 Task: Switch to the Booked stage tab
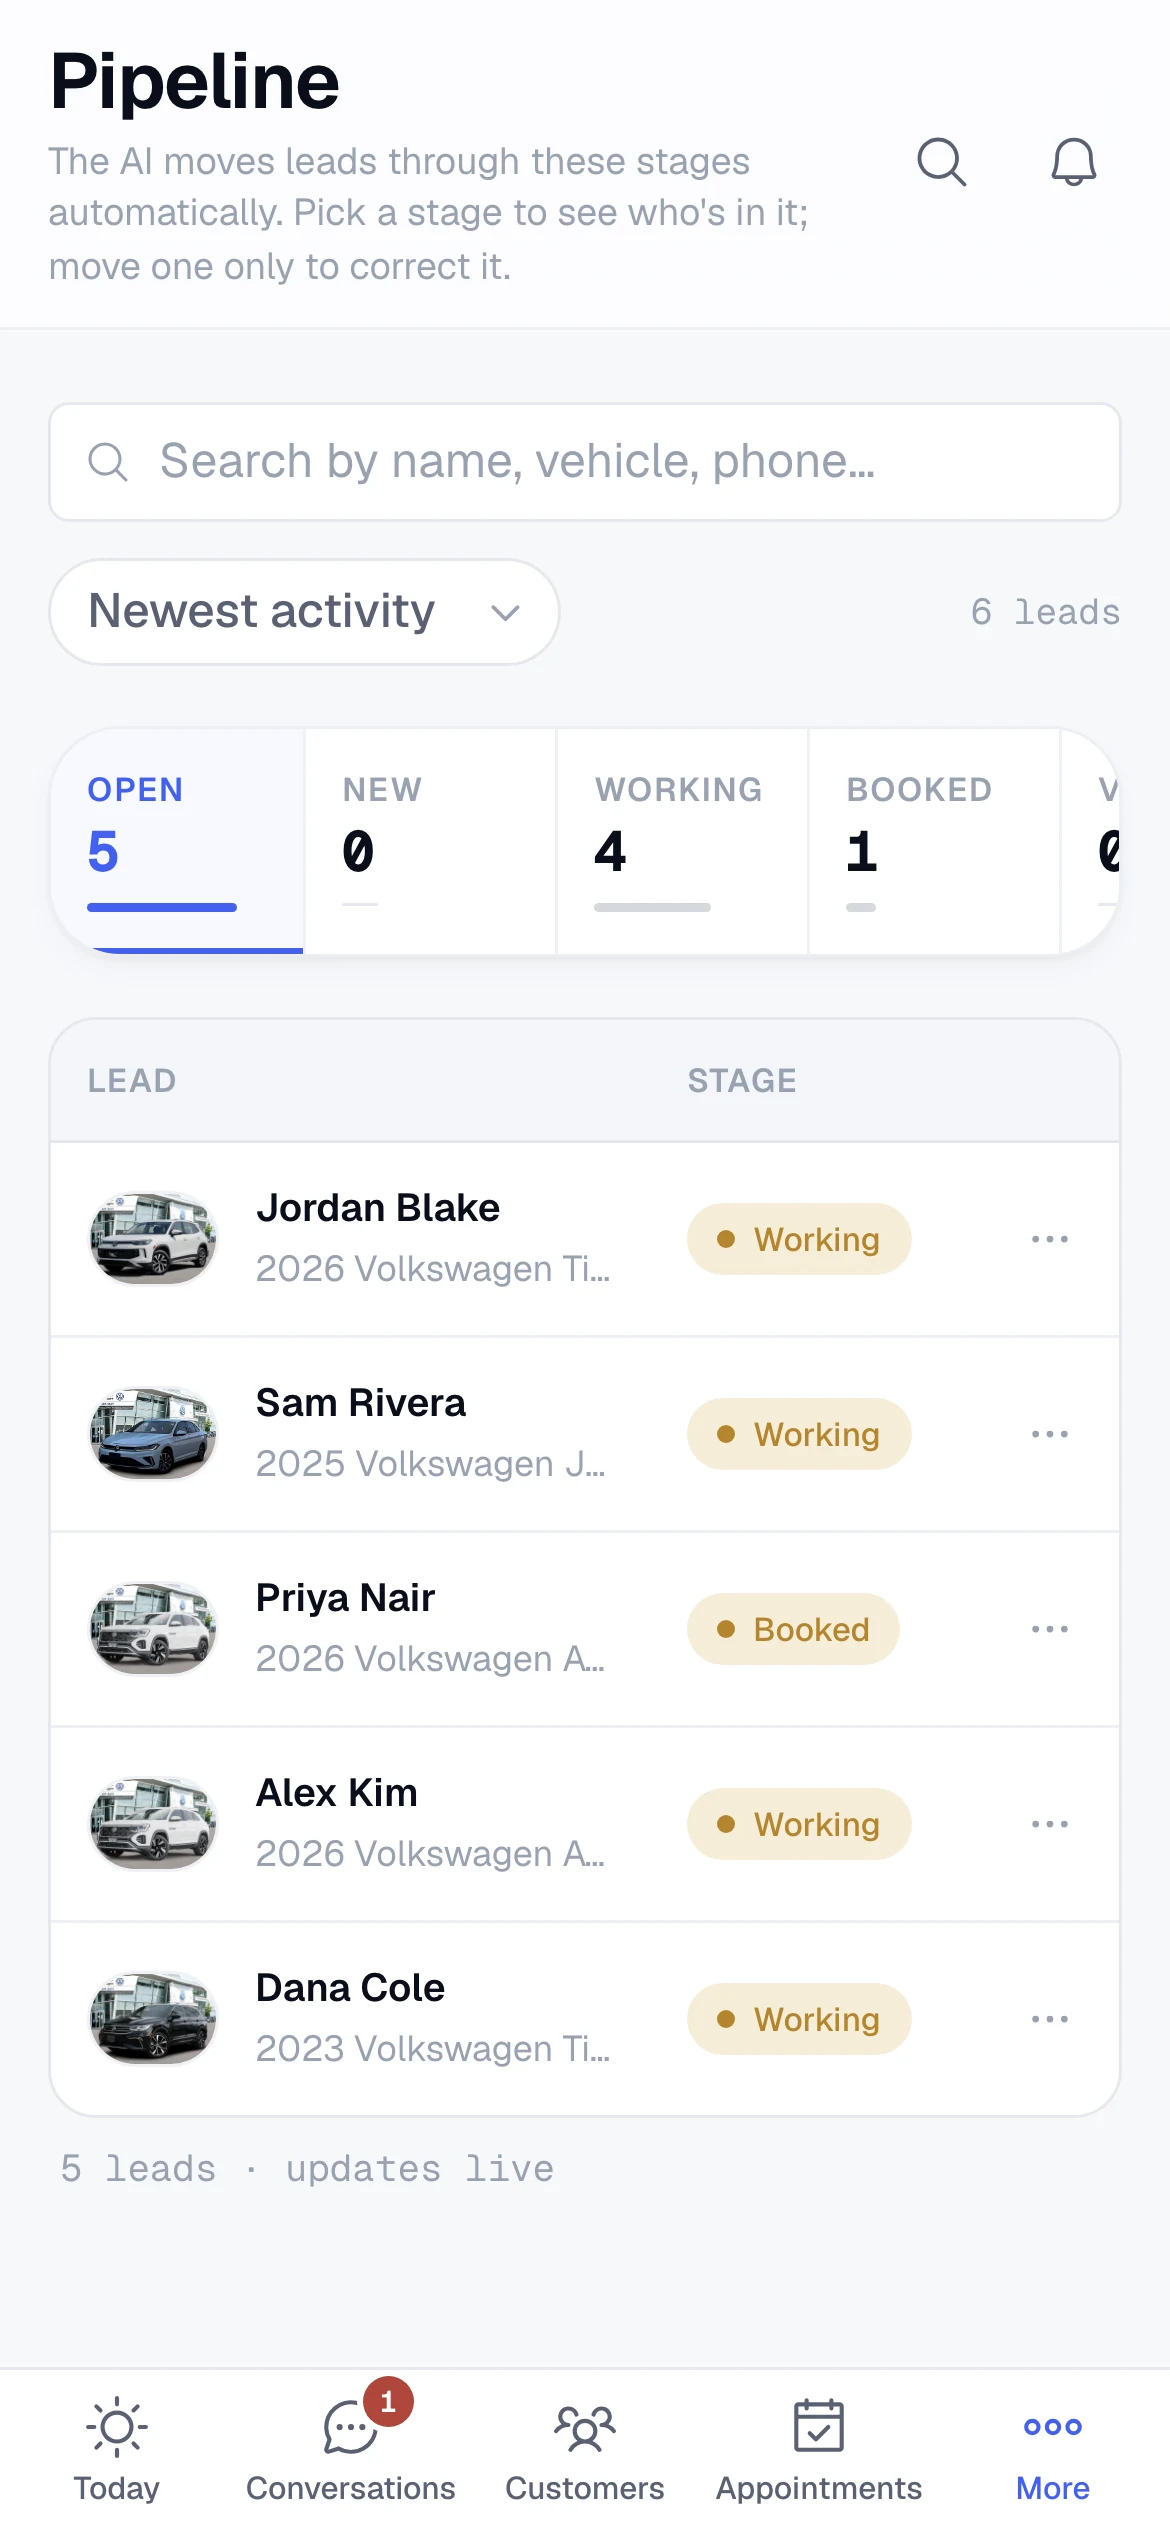point(934,841)
